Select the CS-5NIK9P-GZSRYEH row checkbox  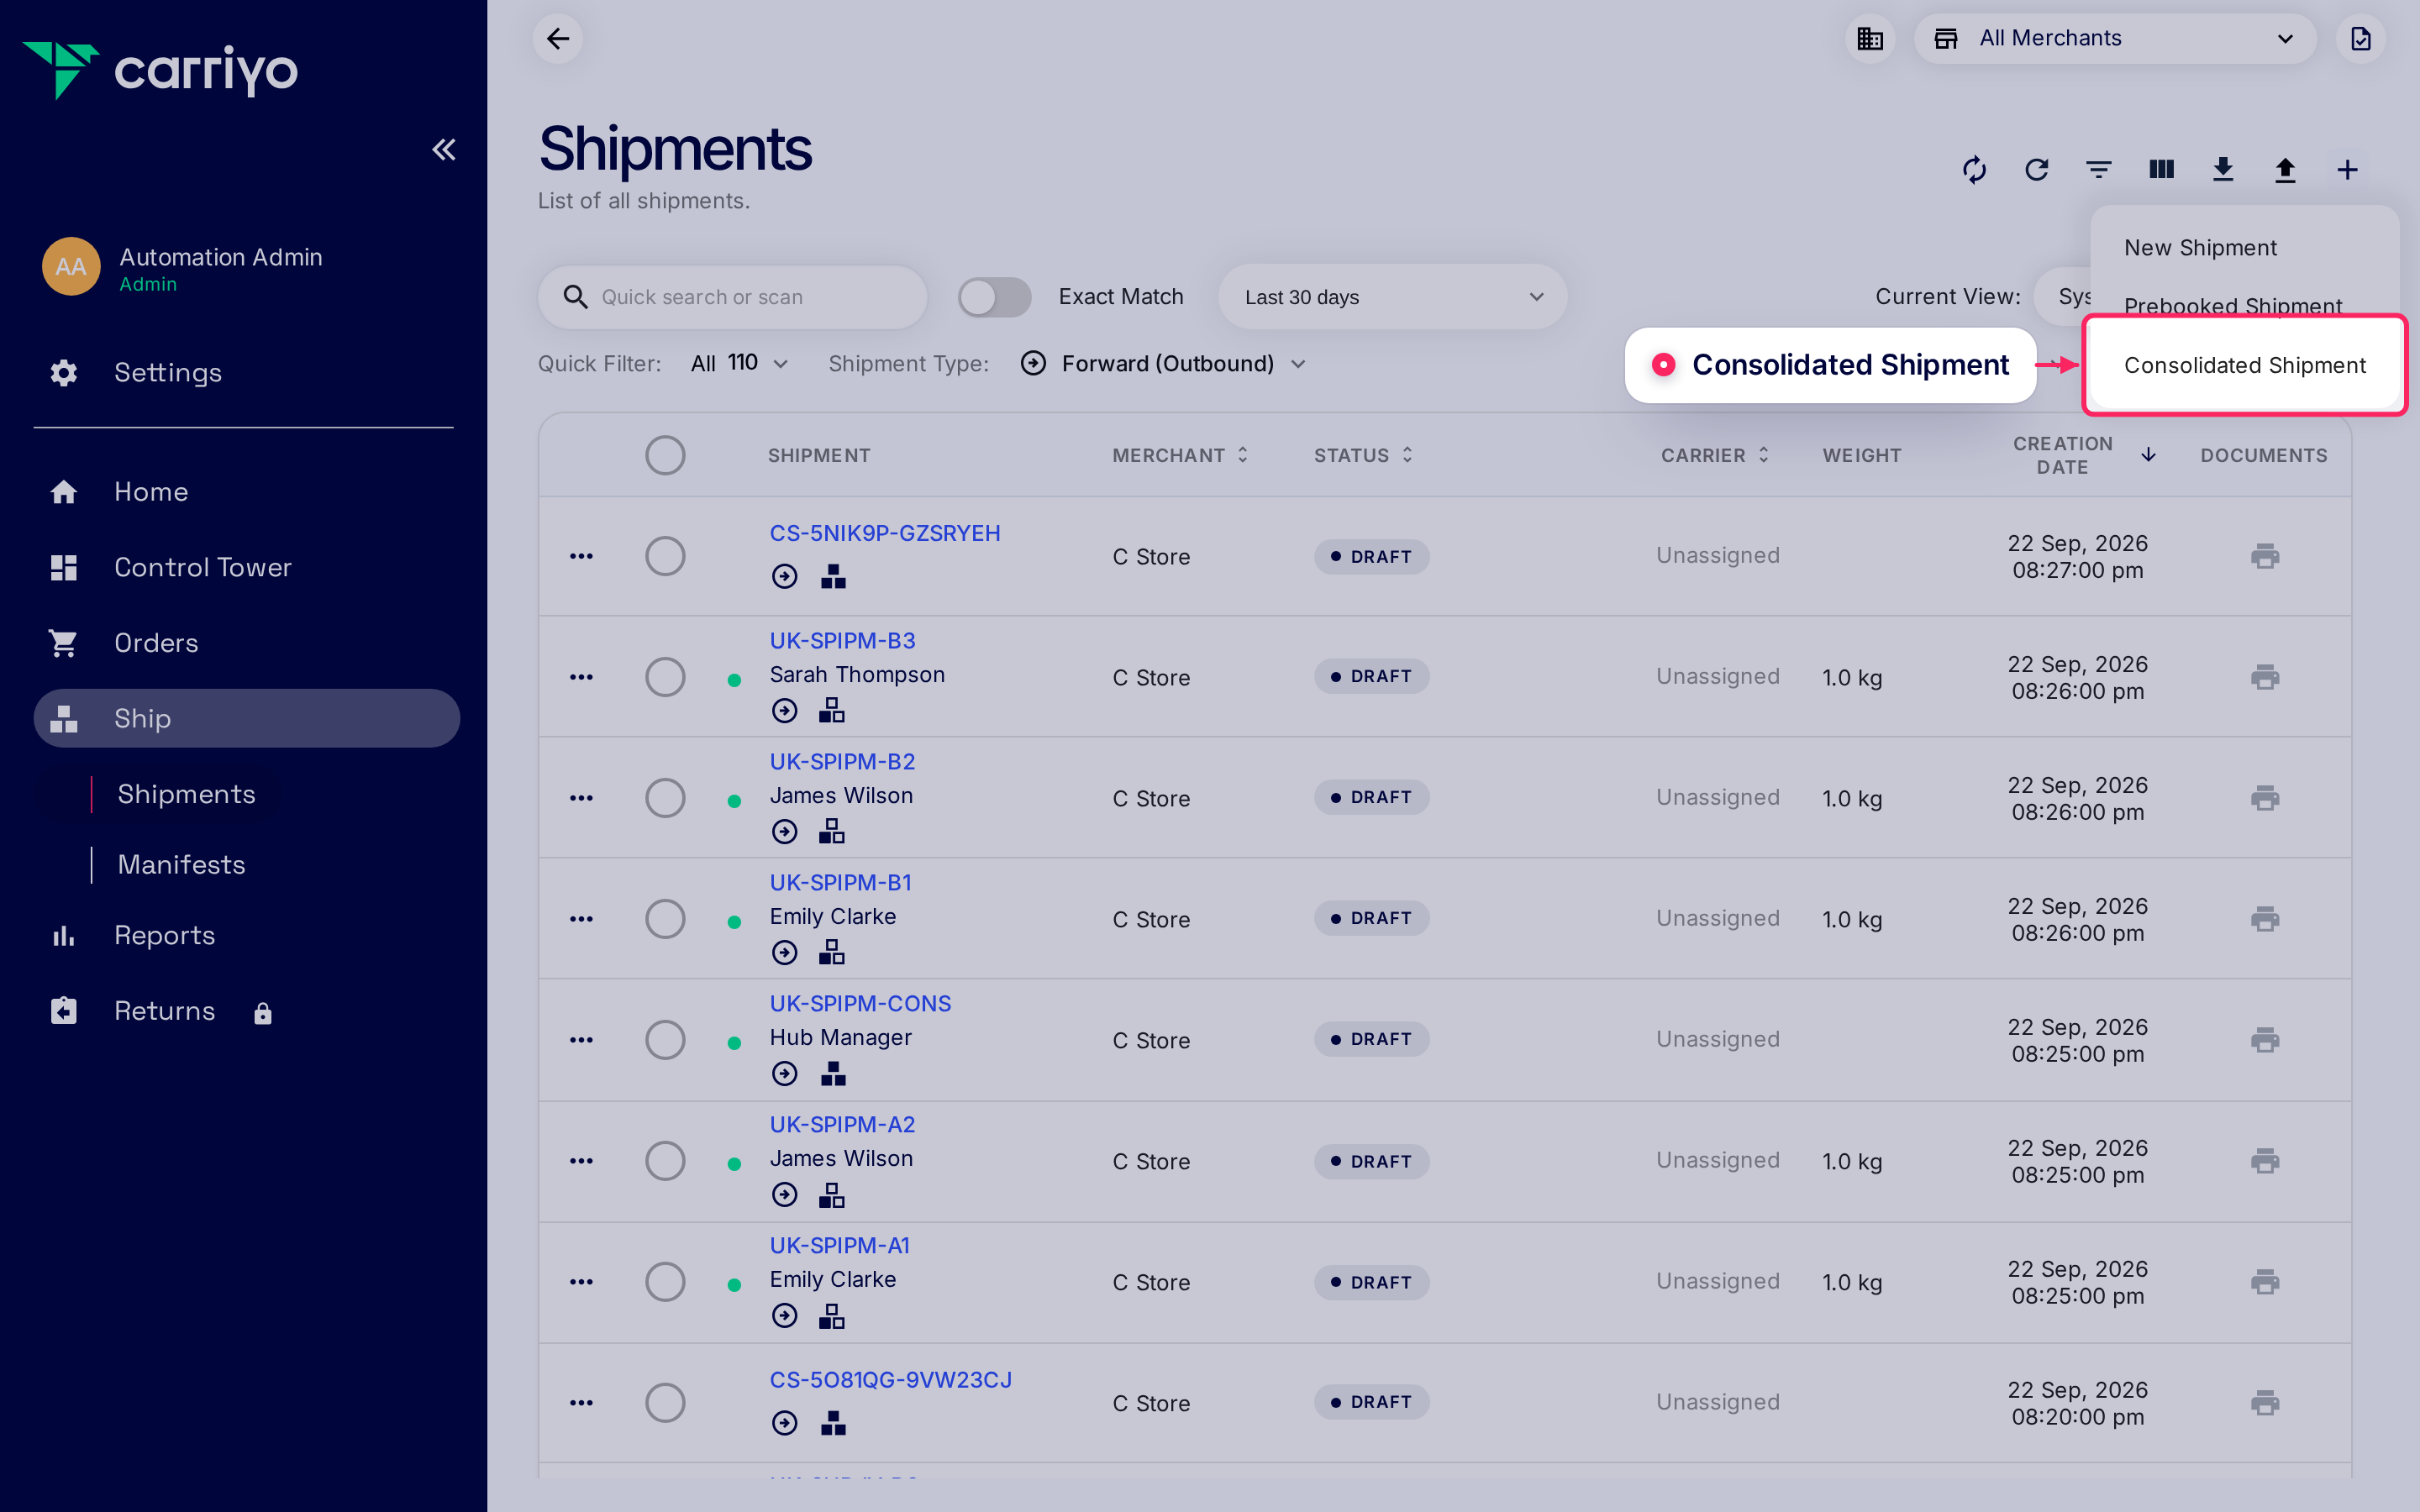665,556
